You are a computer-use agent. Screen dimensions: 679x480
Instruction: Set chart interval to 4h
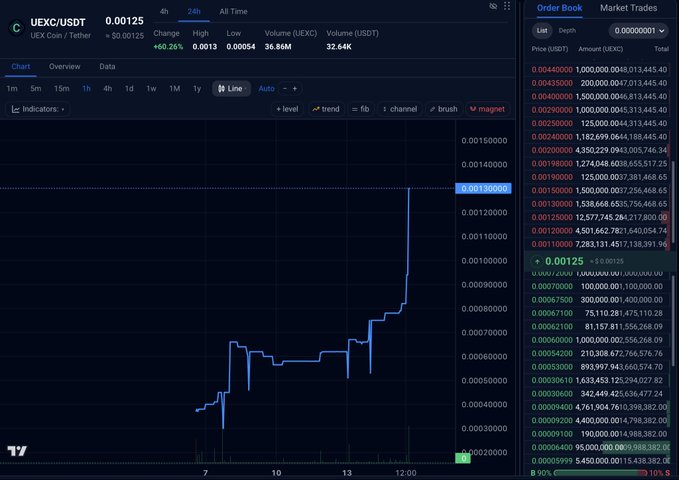pos(108,88)
